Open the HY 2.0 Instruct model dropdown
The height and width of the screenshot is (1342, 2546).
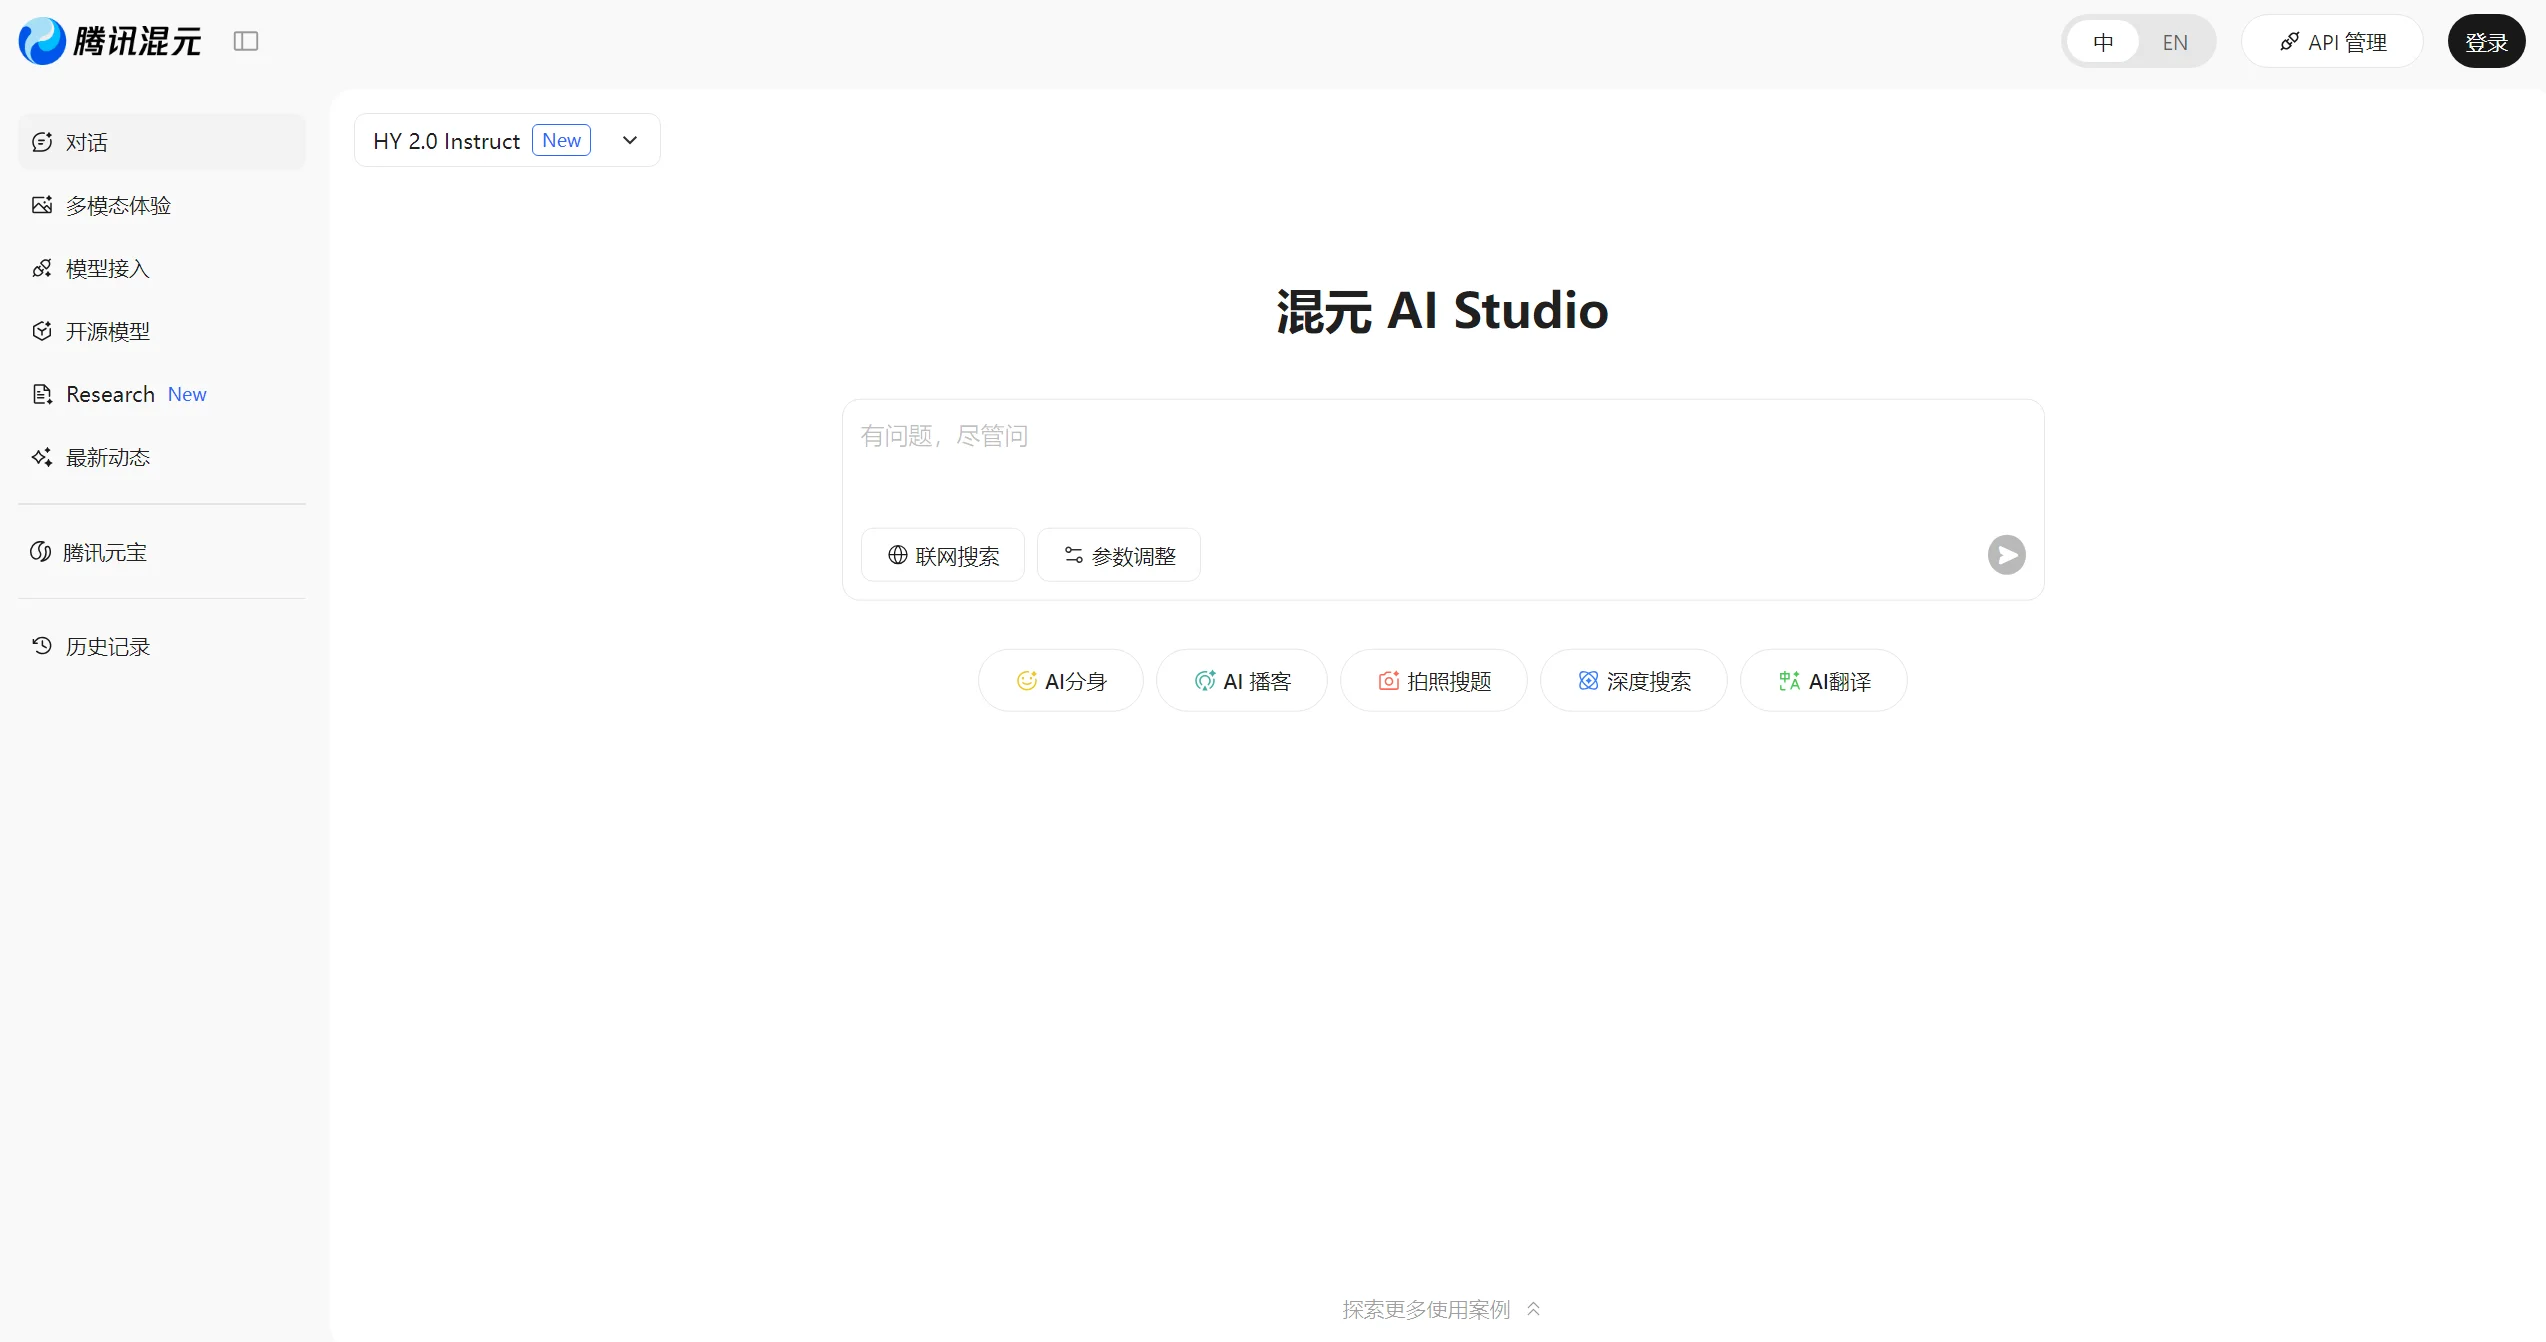pyautogui.click(x=629, y=140)
